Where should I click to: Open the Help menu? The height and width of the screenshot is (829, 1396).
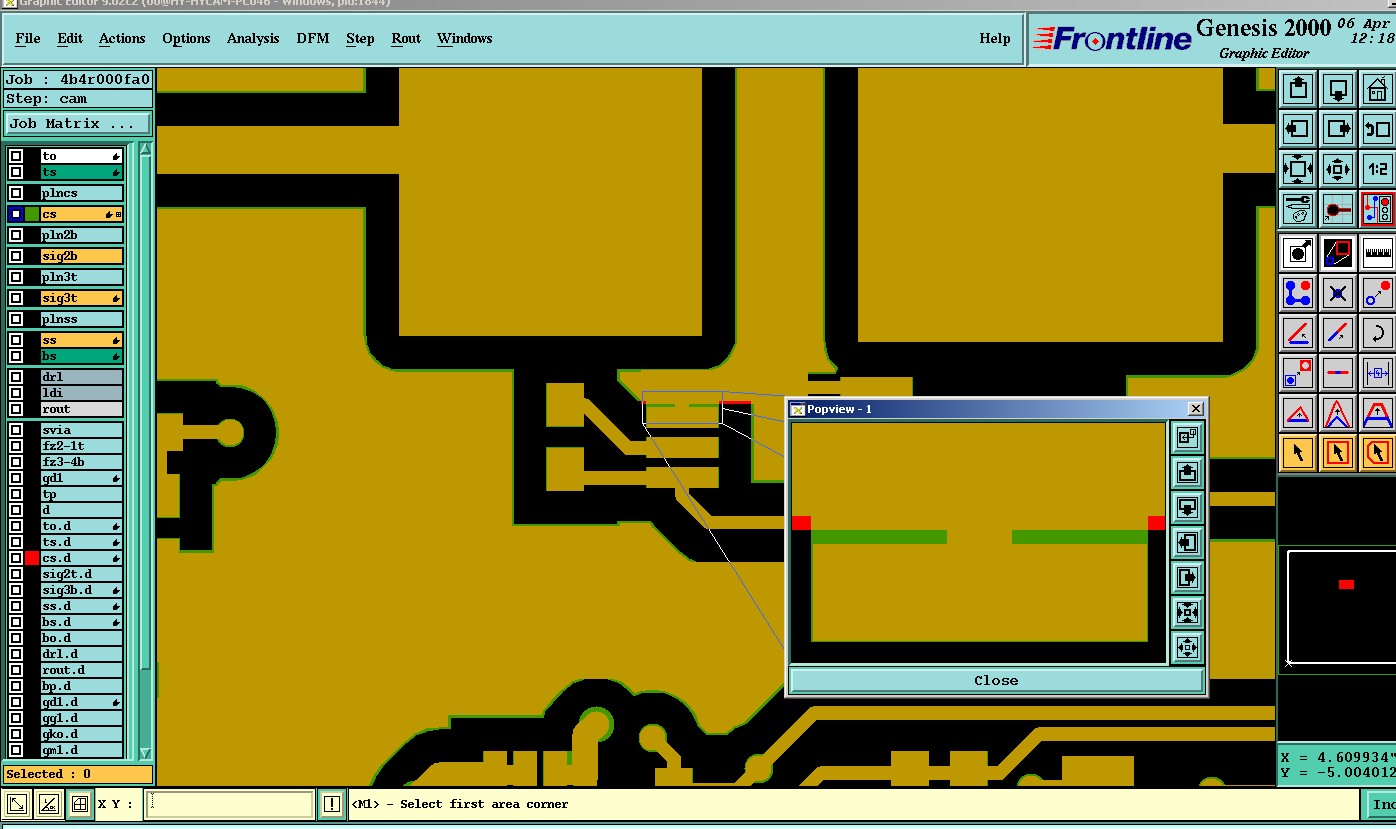(995, 38)
